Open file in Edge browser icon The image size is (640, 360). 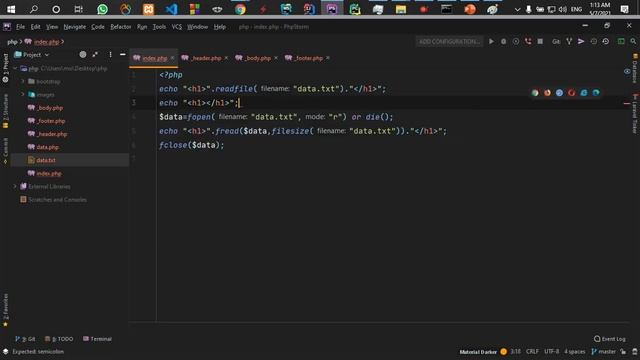(x=596, y=93)
